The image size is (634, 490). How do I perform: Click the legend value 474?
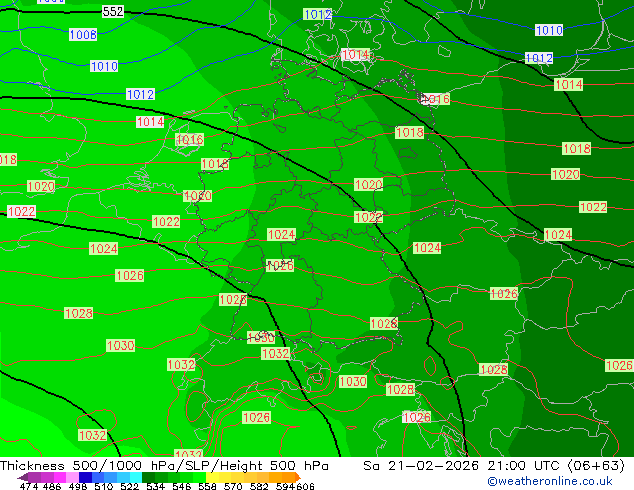(29, 486)
